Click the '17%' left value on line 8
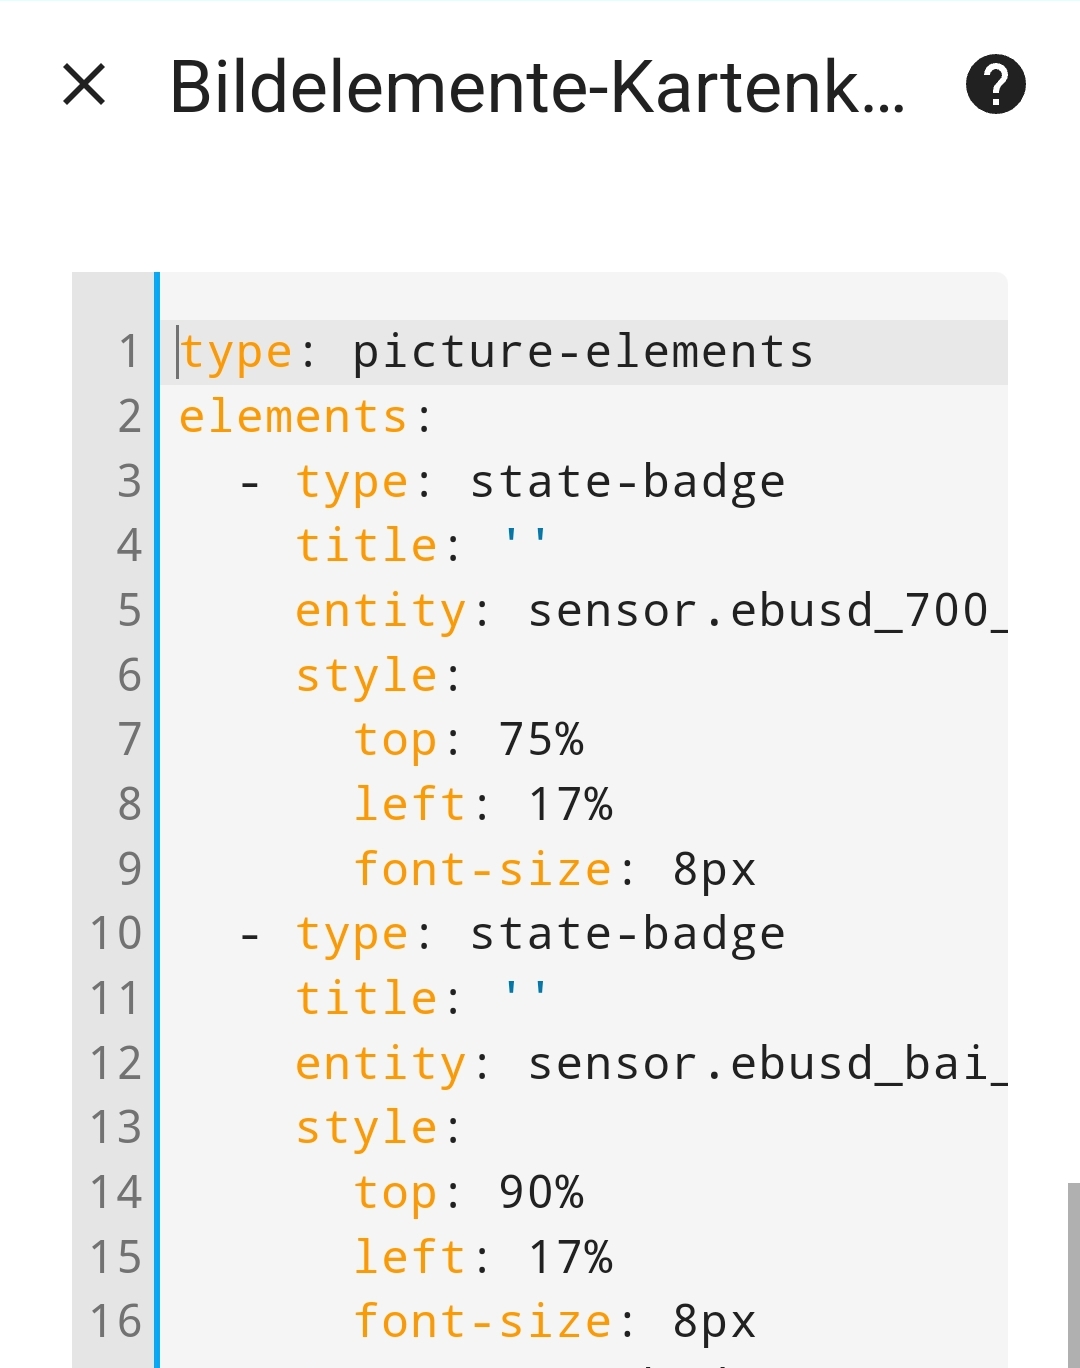 570,805
